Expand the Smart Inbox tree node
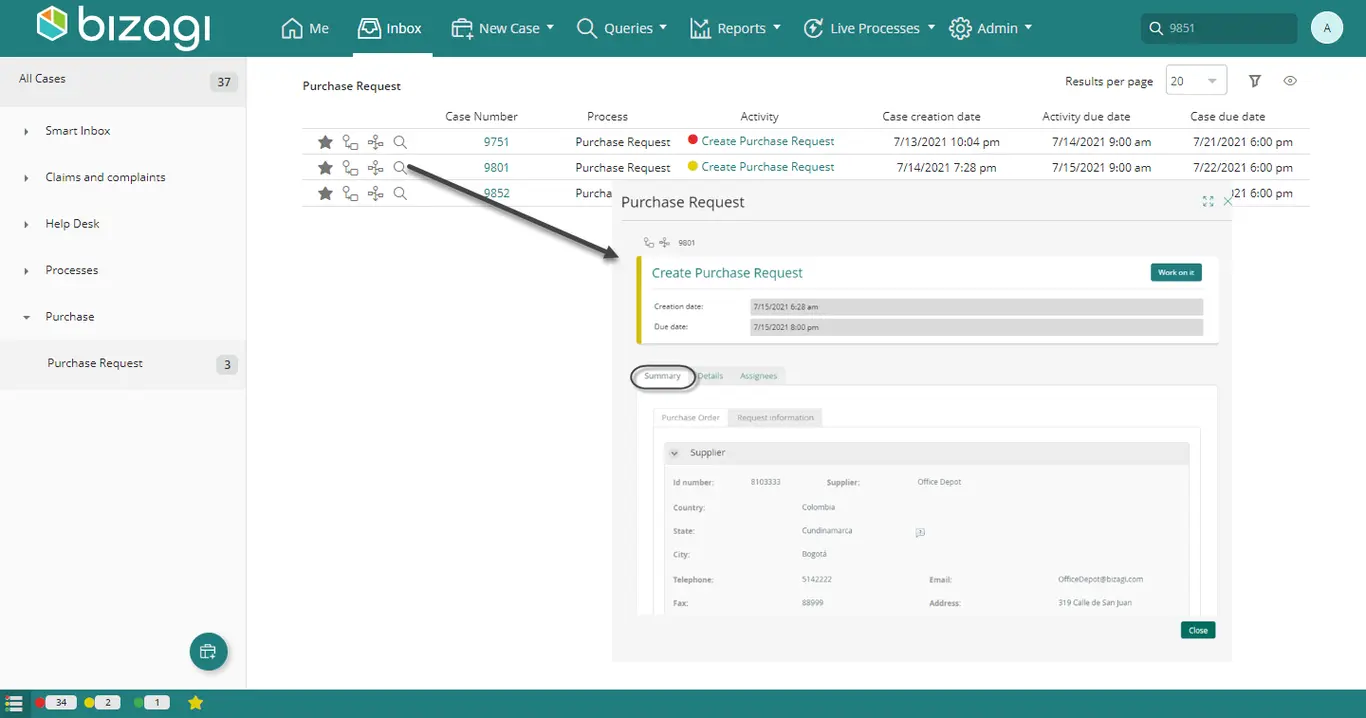The width and height of the screenshot is (1366, 718). coord(26,131)
